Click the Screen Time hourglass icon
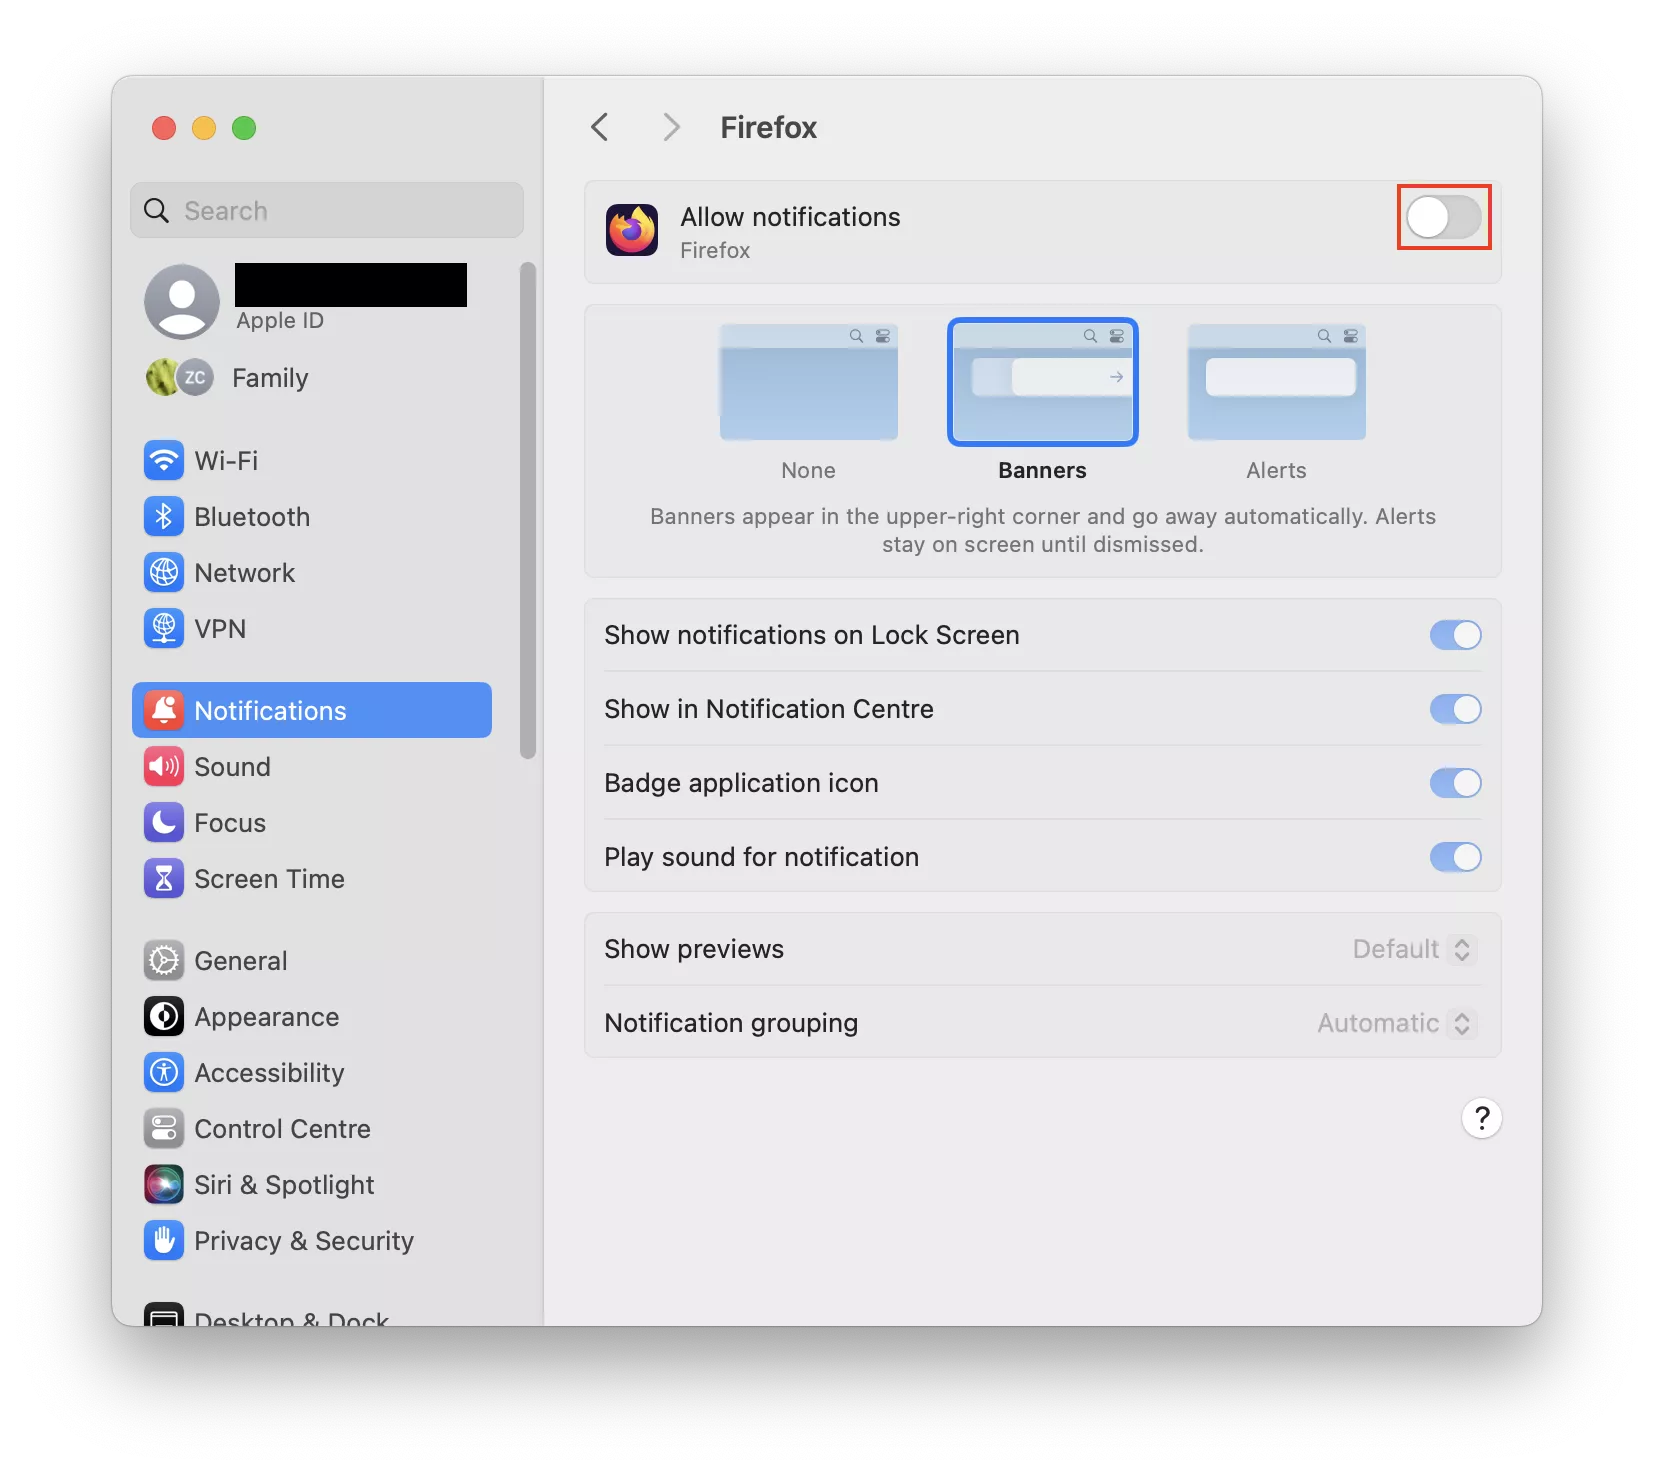This screenshot has height=1474, width=1654. [164, 879]
